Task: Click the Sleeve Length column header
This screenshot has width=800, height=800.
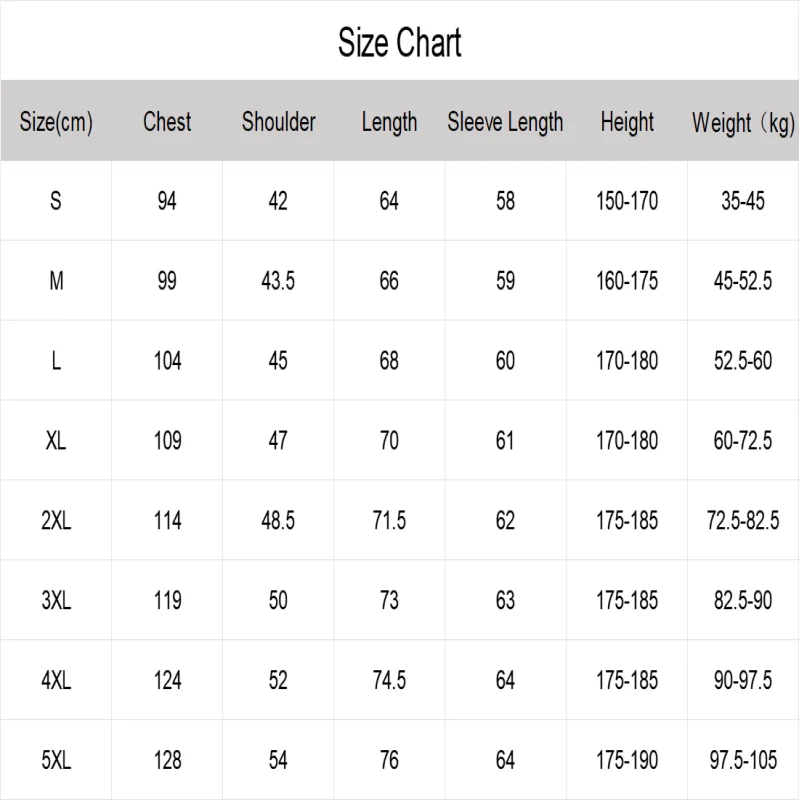Action: [505, 122]
